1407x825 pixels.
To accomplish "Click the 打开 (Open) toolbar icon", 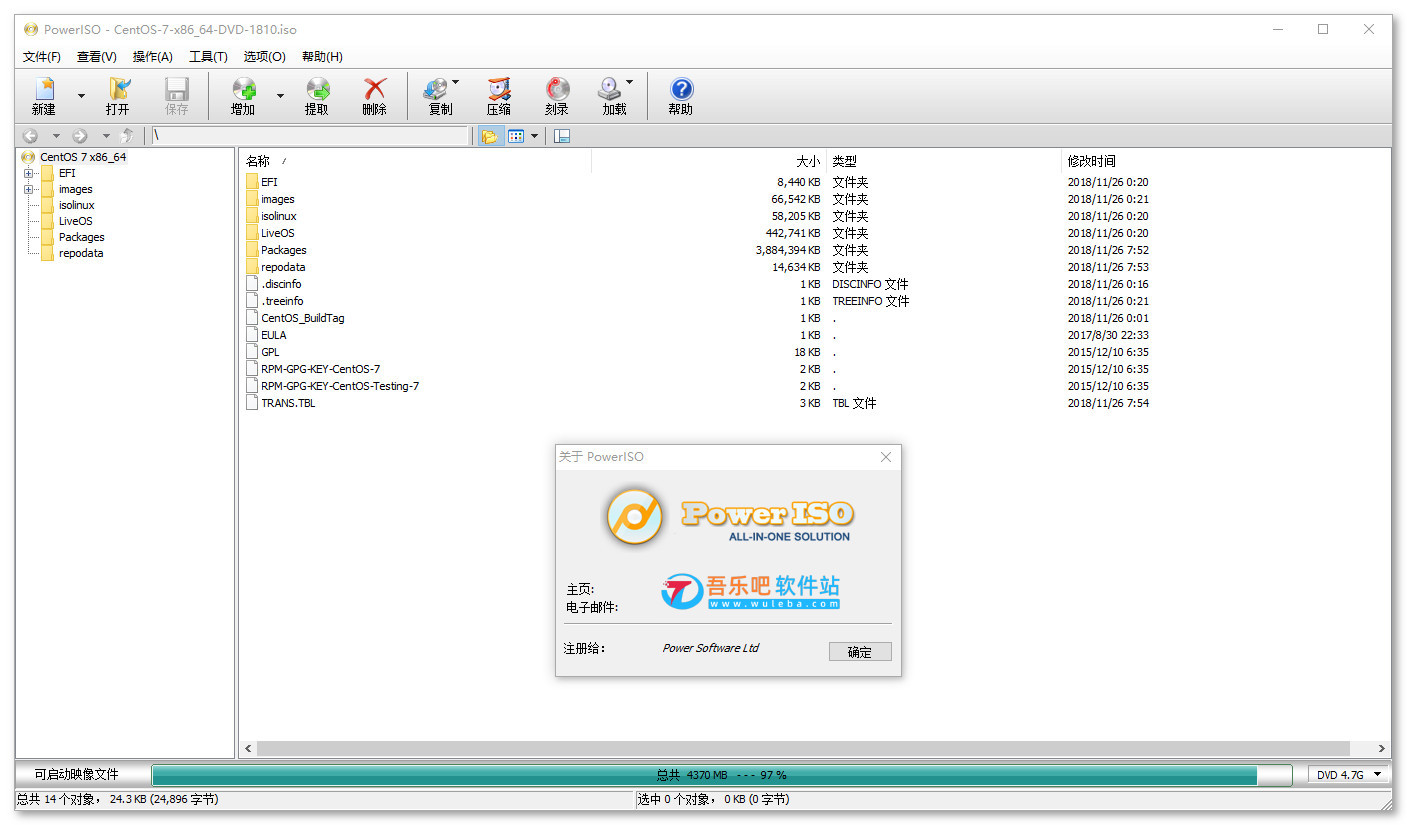I will click(118, 89).
